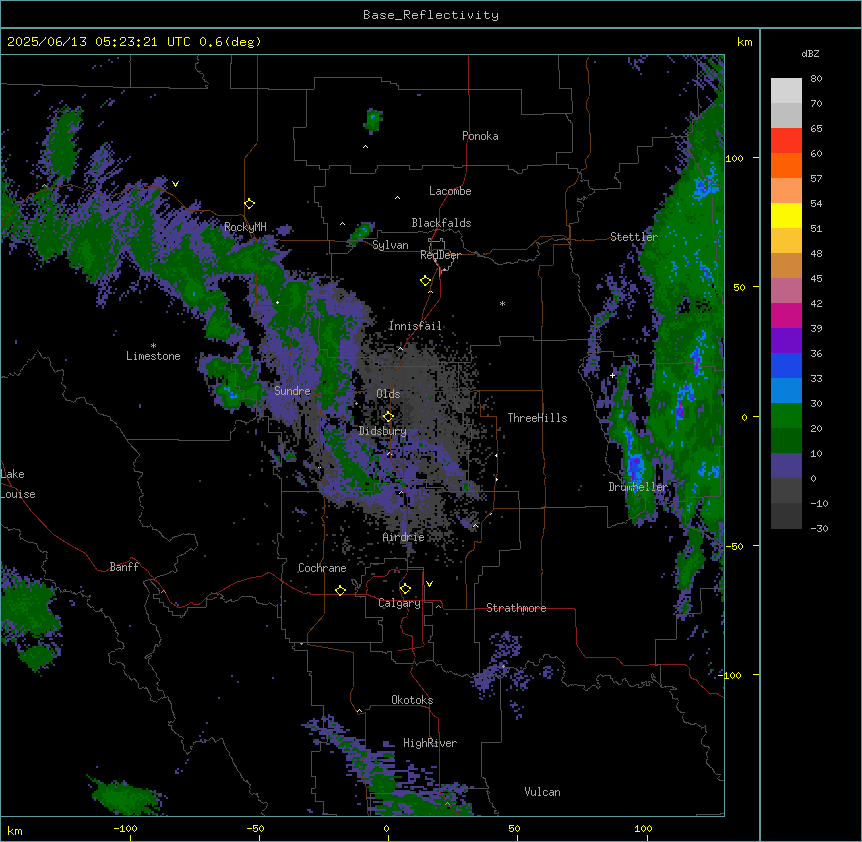The image size is (862, 842).
Task: Click the Banff label
Action: (x=124, y=567)
